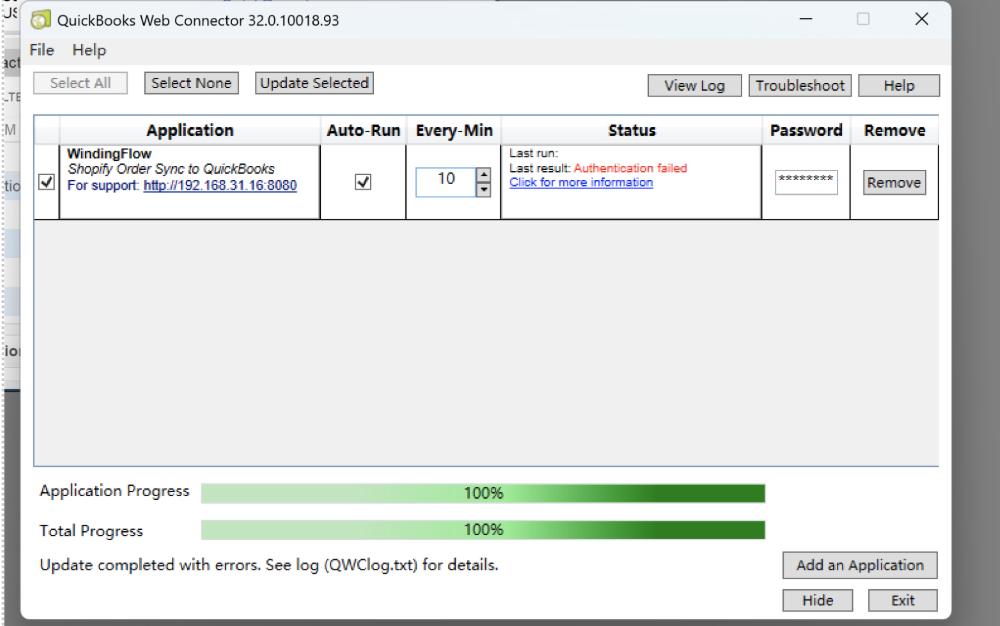Image resolution: width=1000 pixels, height=626 pixels.
Task: Open Click for more information link
Action: 581,182
